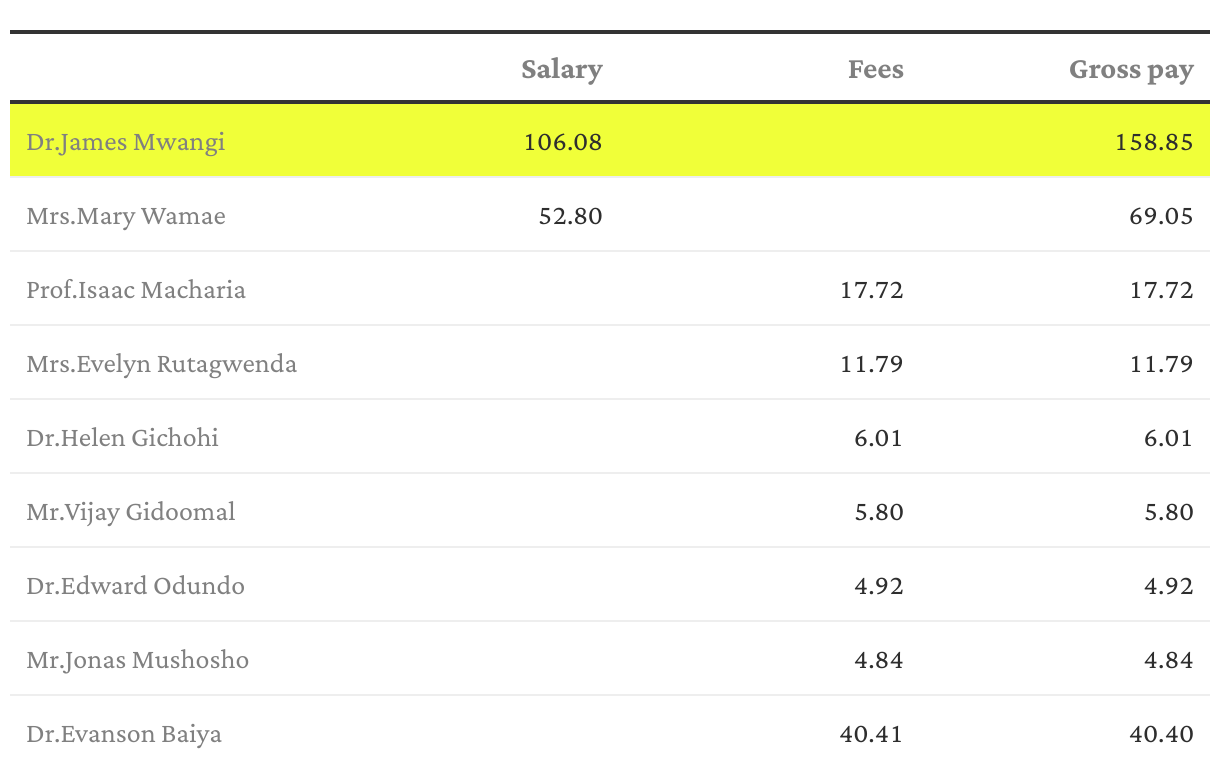Image resolution: width=1220 pixels, height=778 pixels.
Task: Select the Dr.Edward Odundo name cell
Action: 136,586
